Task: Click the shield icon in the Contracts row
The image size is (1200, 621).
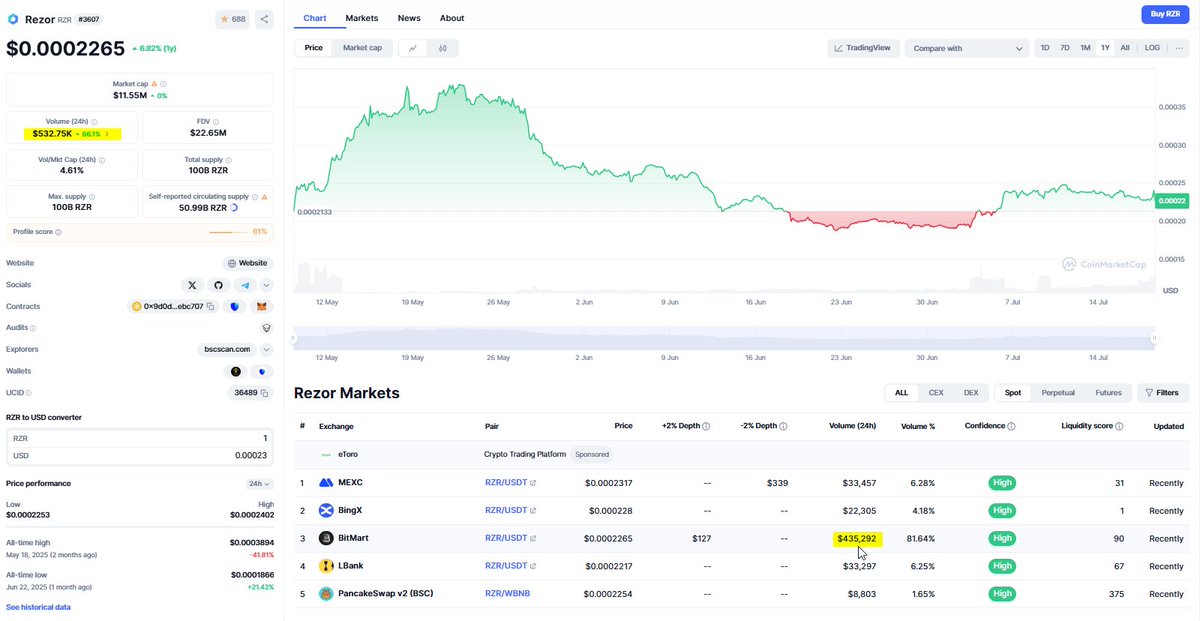Action: pos(235,306)
